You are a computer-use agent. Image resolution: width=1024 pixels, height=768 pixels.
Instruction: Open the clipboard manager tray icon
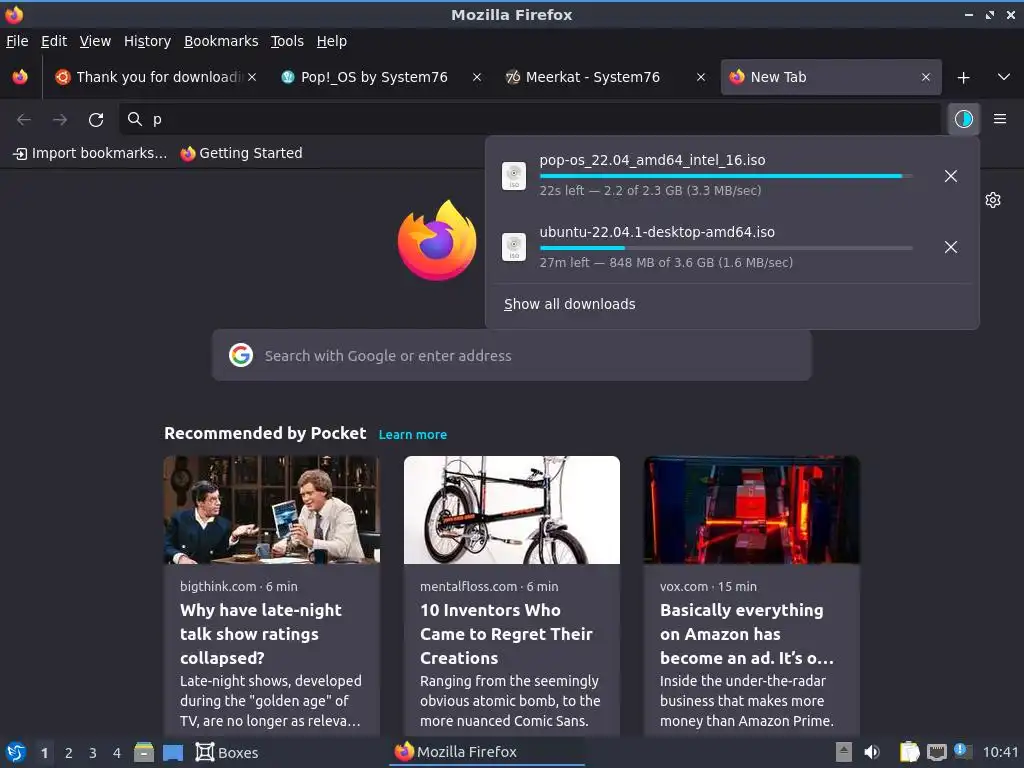tap(909, 752)
